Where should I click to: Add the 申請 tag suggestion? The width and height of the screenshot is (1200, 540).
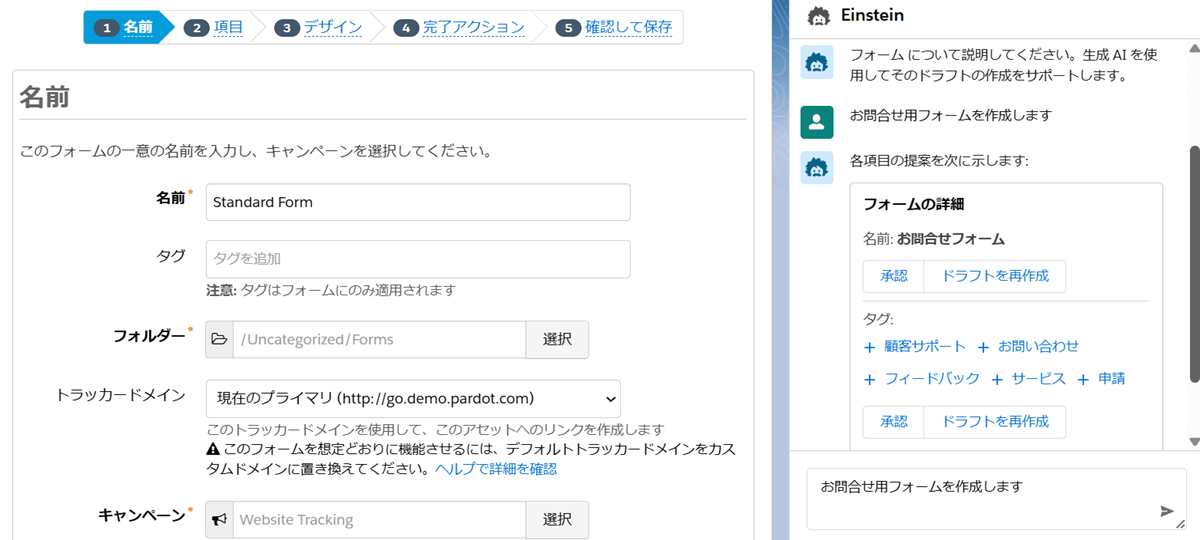pyautogui.click(x=1102, y=380)
